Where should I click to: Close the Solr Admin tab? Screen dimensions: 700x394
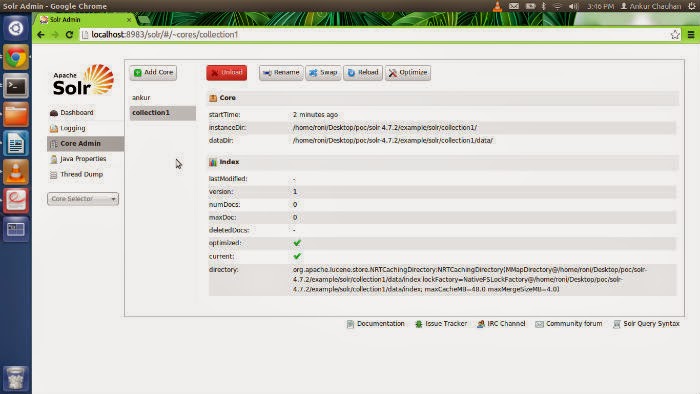[x=129, y=20]
